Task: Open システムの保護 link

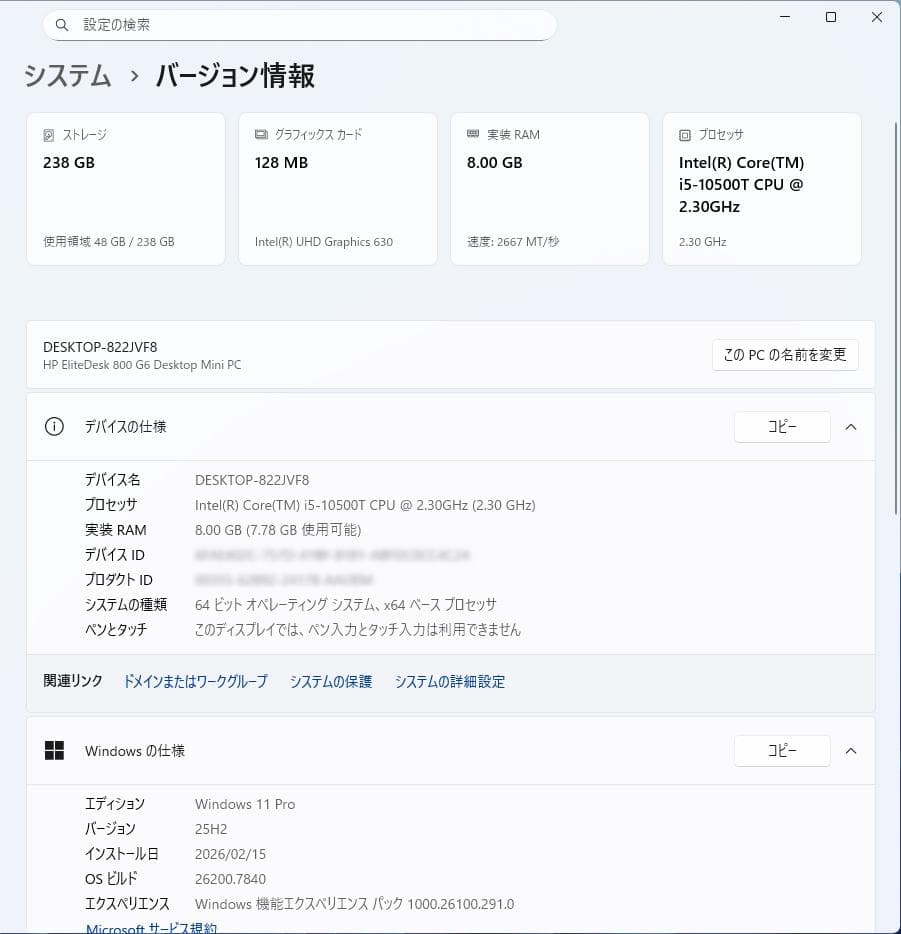Action: click(x=331, y=681)
